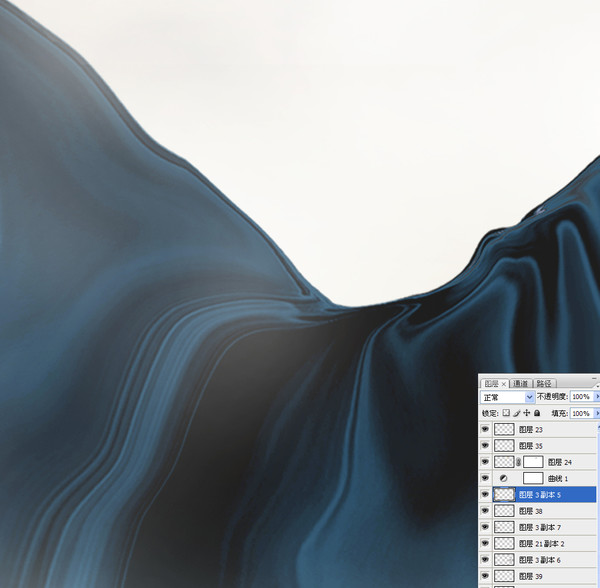Switch to the 路径 paths tab

[x=544, y=384]
